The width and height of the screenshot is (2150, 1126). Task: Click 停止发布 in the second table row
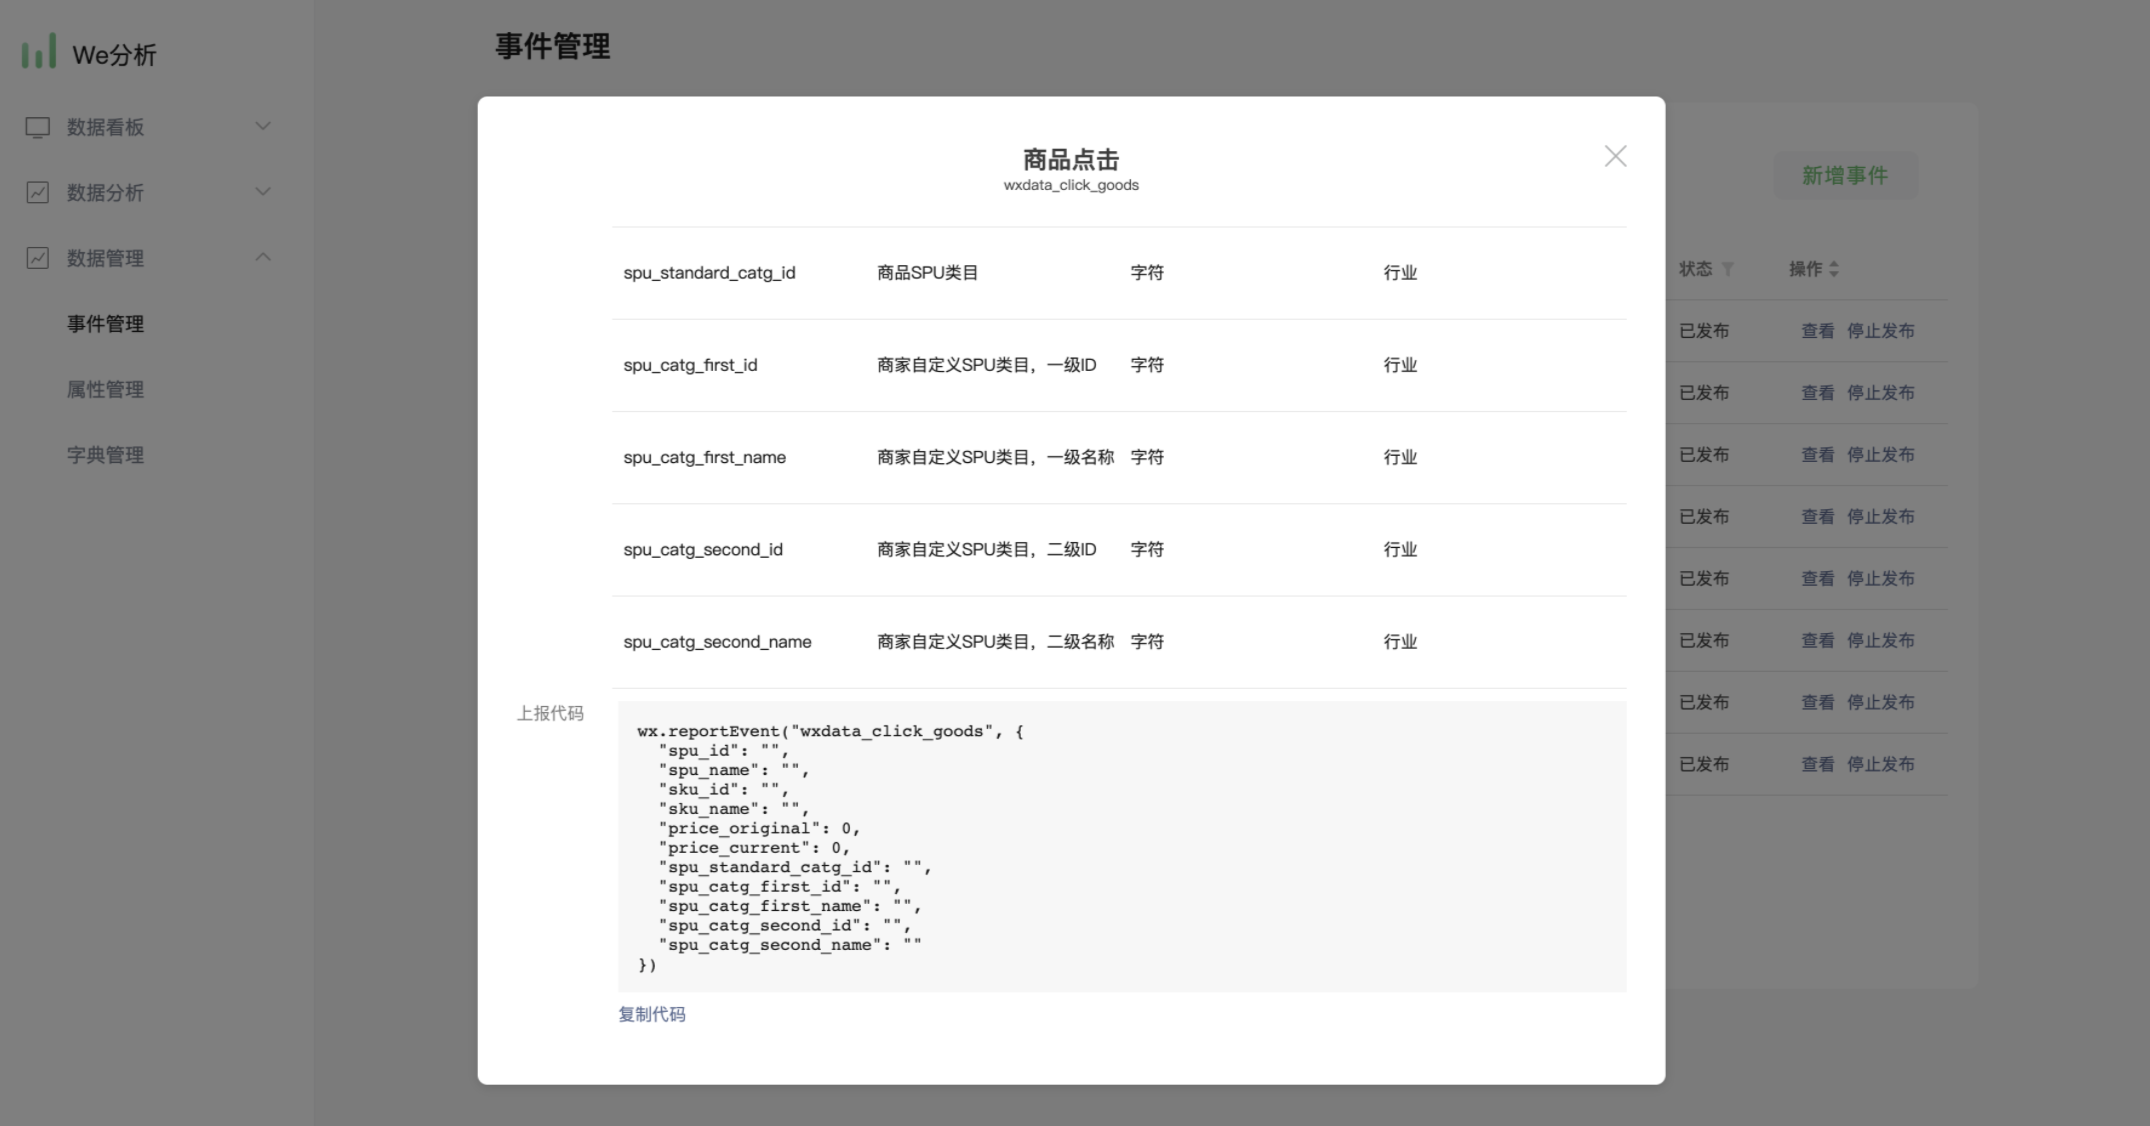[1880, 393]
